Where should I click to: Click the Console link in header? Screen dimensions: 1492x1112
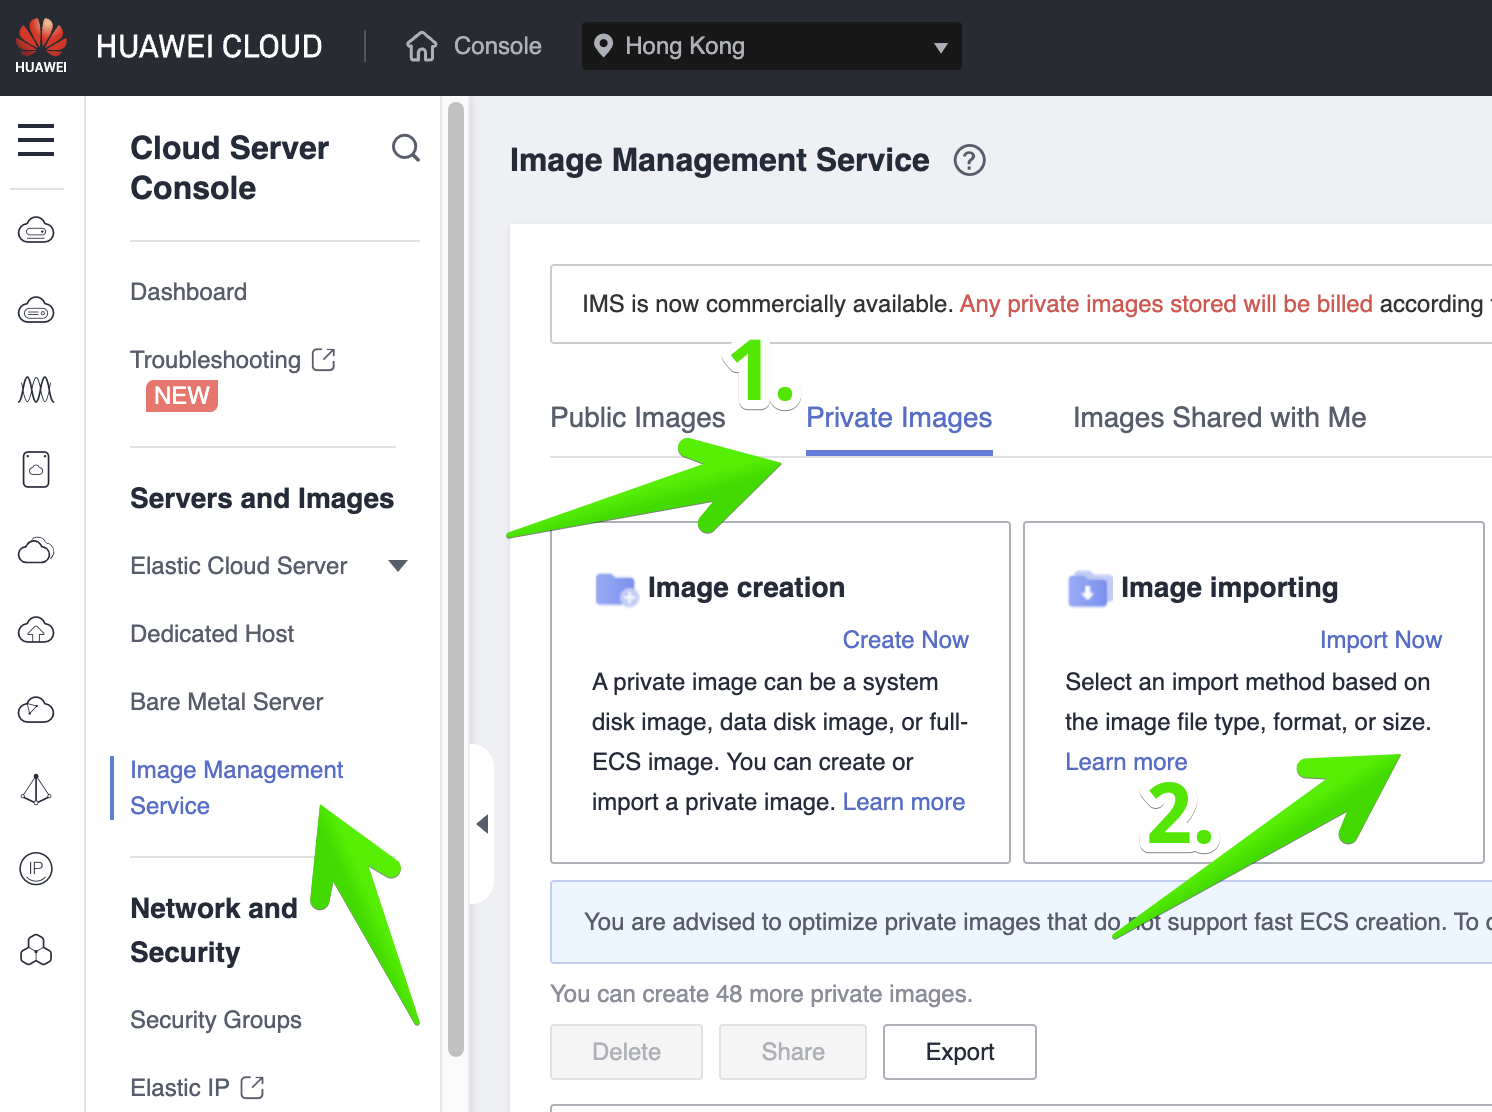pyautogui.click(x=498, y=46)
